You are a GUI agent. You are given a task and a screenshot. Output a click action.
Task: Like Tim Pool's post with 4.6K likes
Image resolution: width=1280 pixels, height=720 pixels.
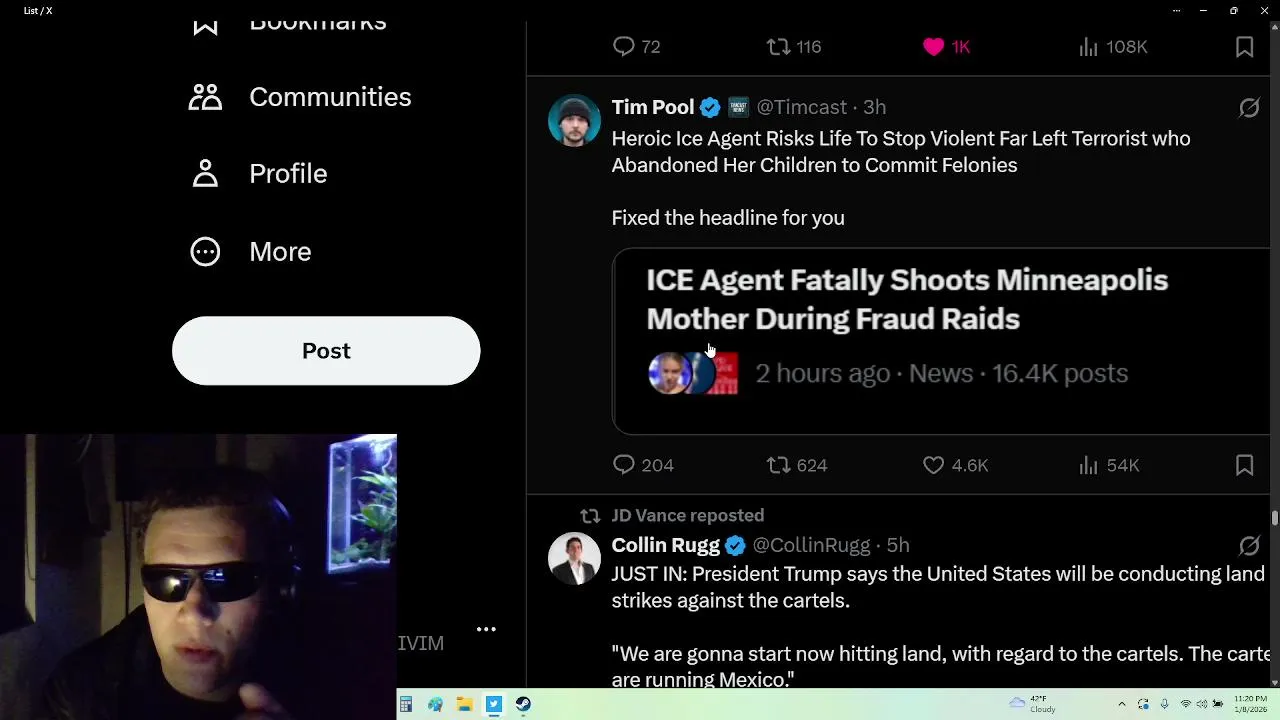955,466
